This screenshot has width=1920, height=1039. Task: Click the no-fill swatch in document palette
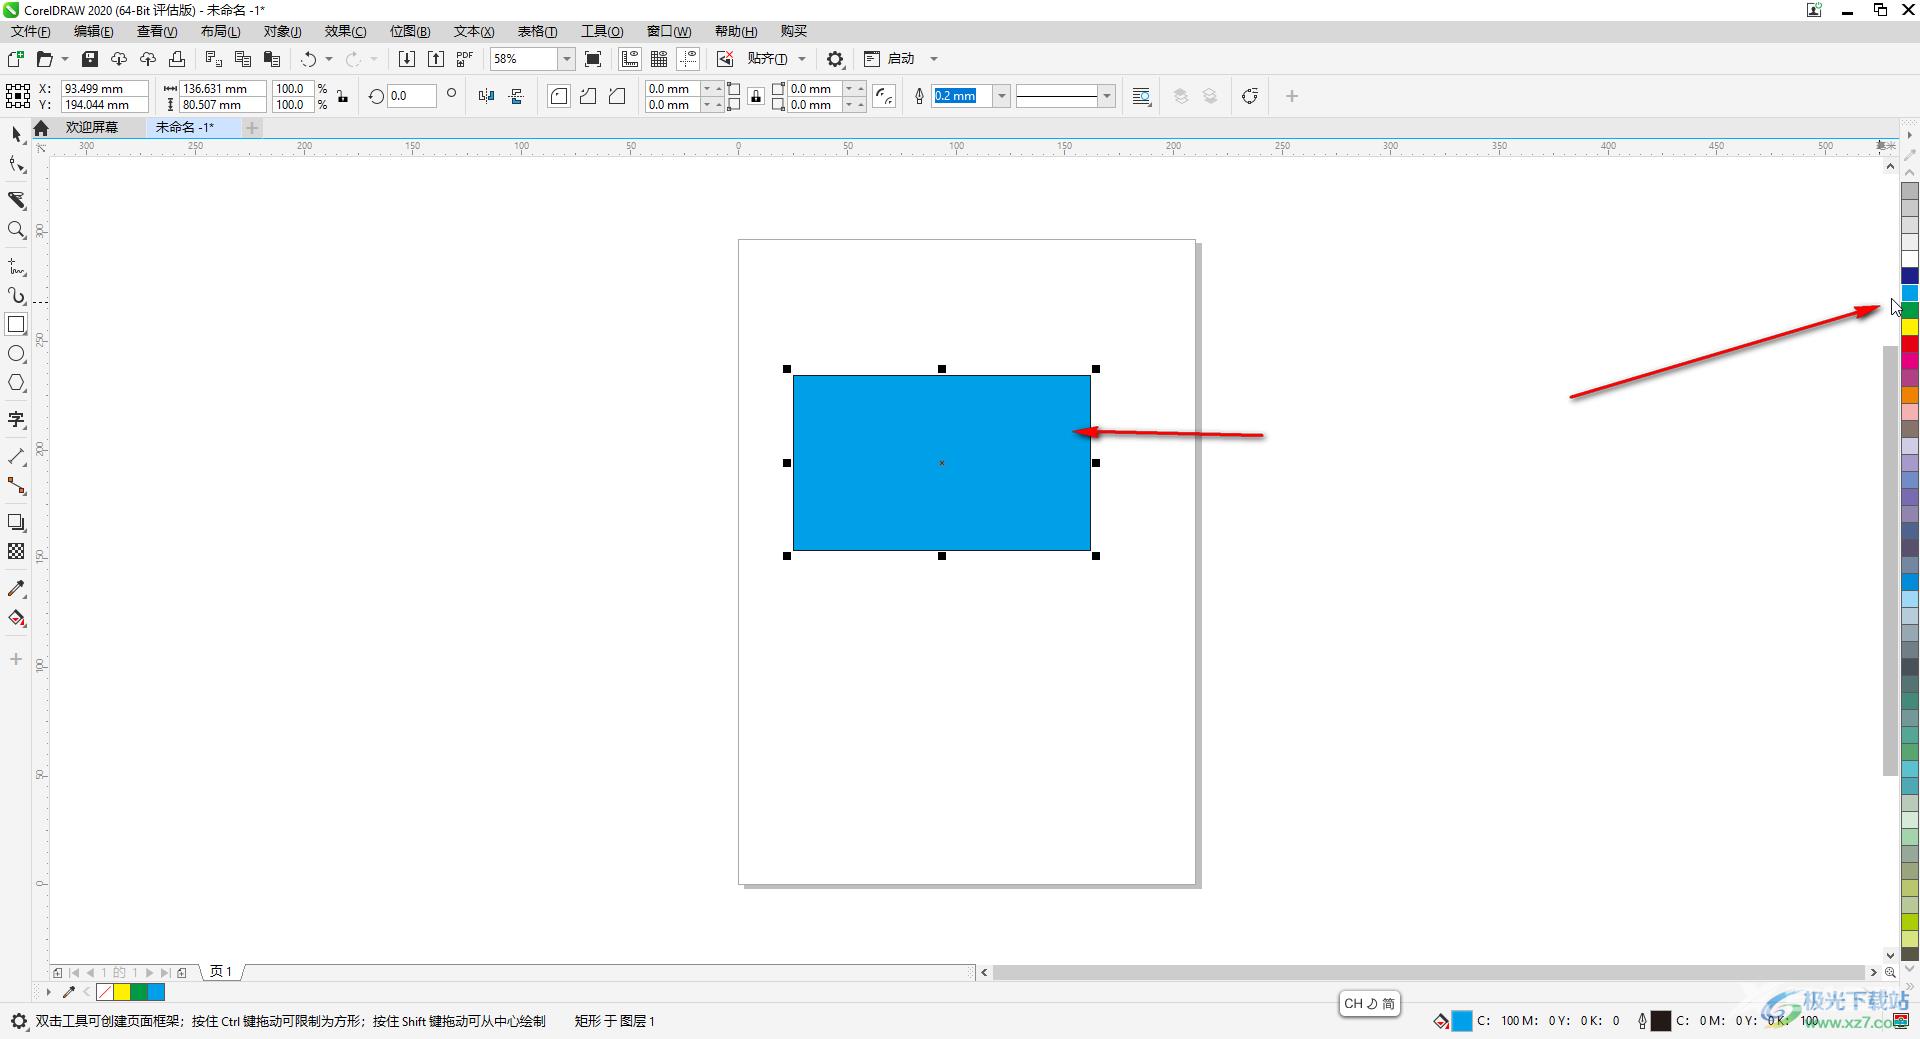104,992
